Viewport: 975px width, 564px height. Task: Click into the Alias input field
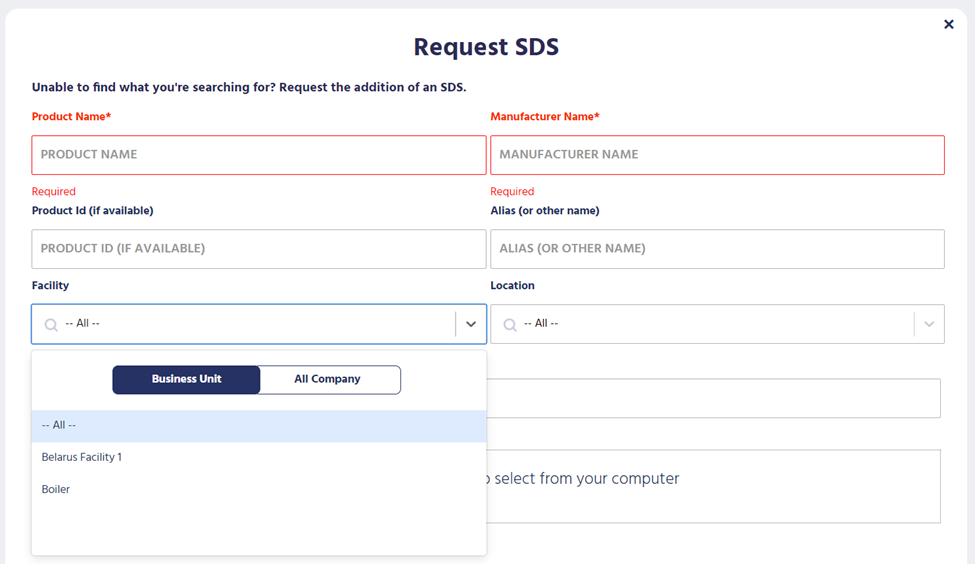(716, 249)
